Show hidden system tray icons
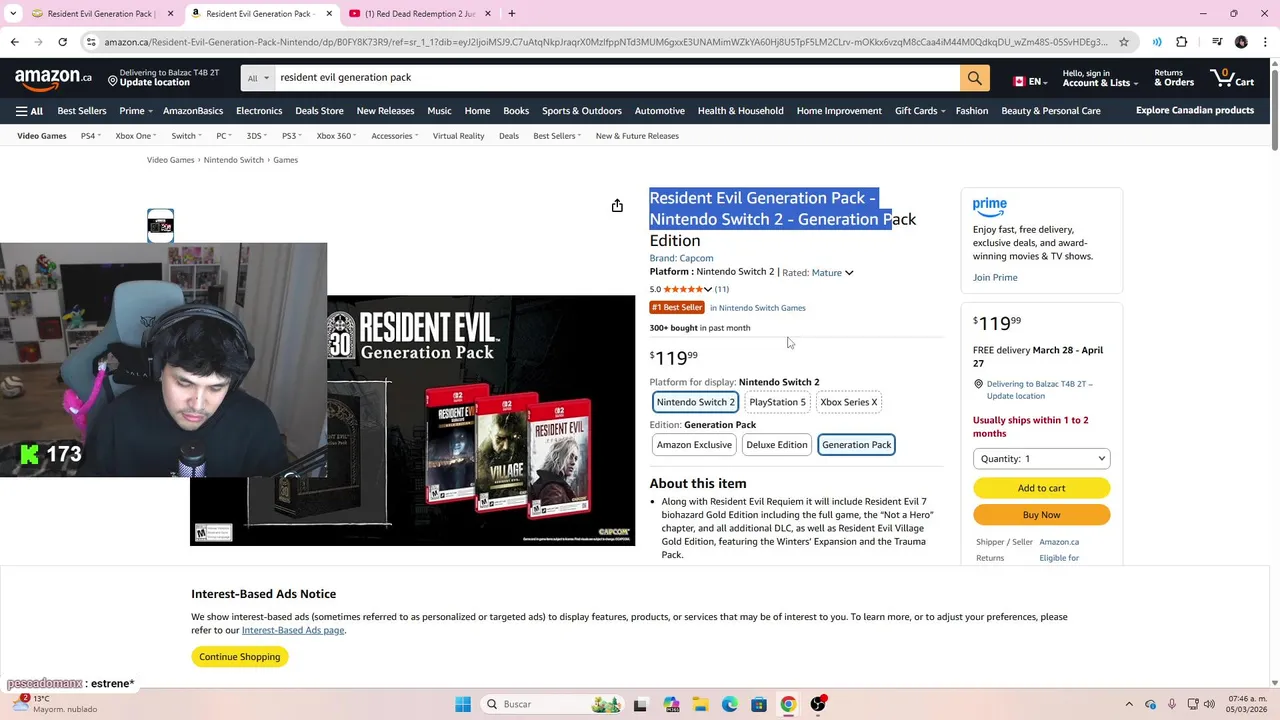1280x720 pixels. point(1129,704)
